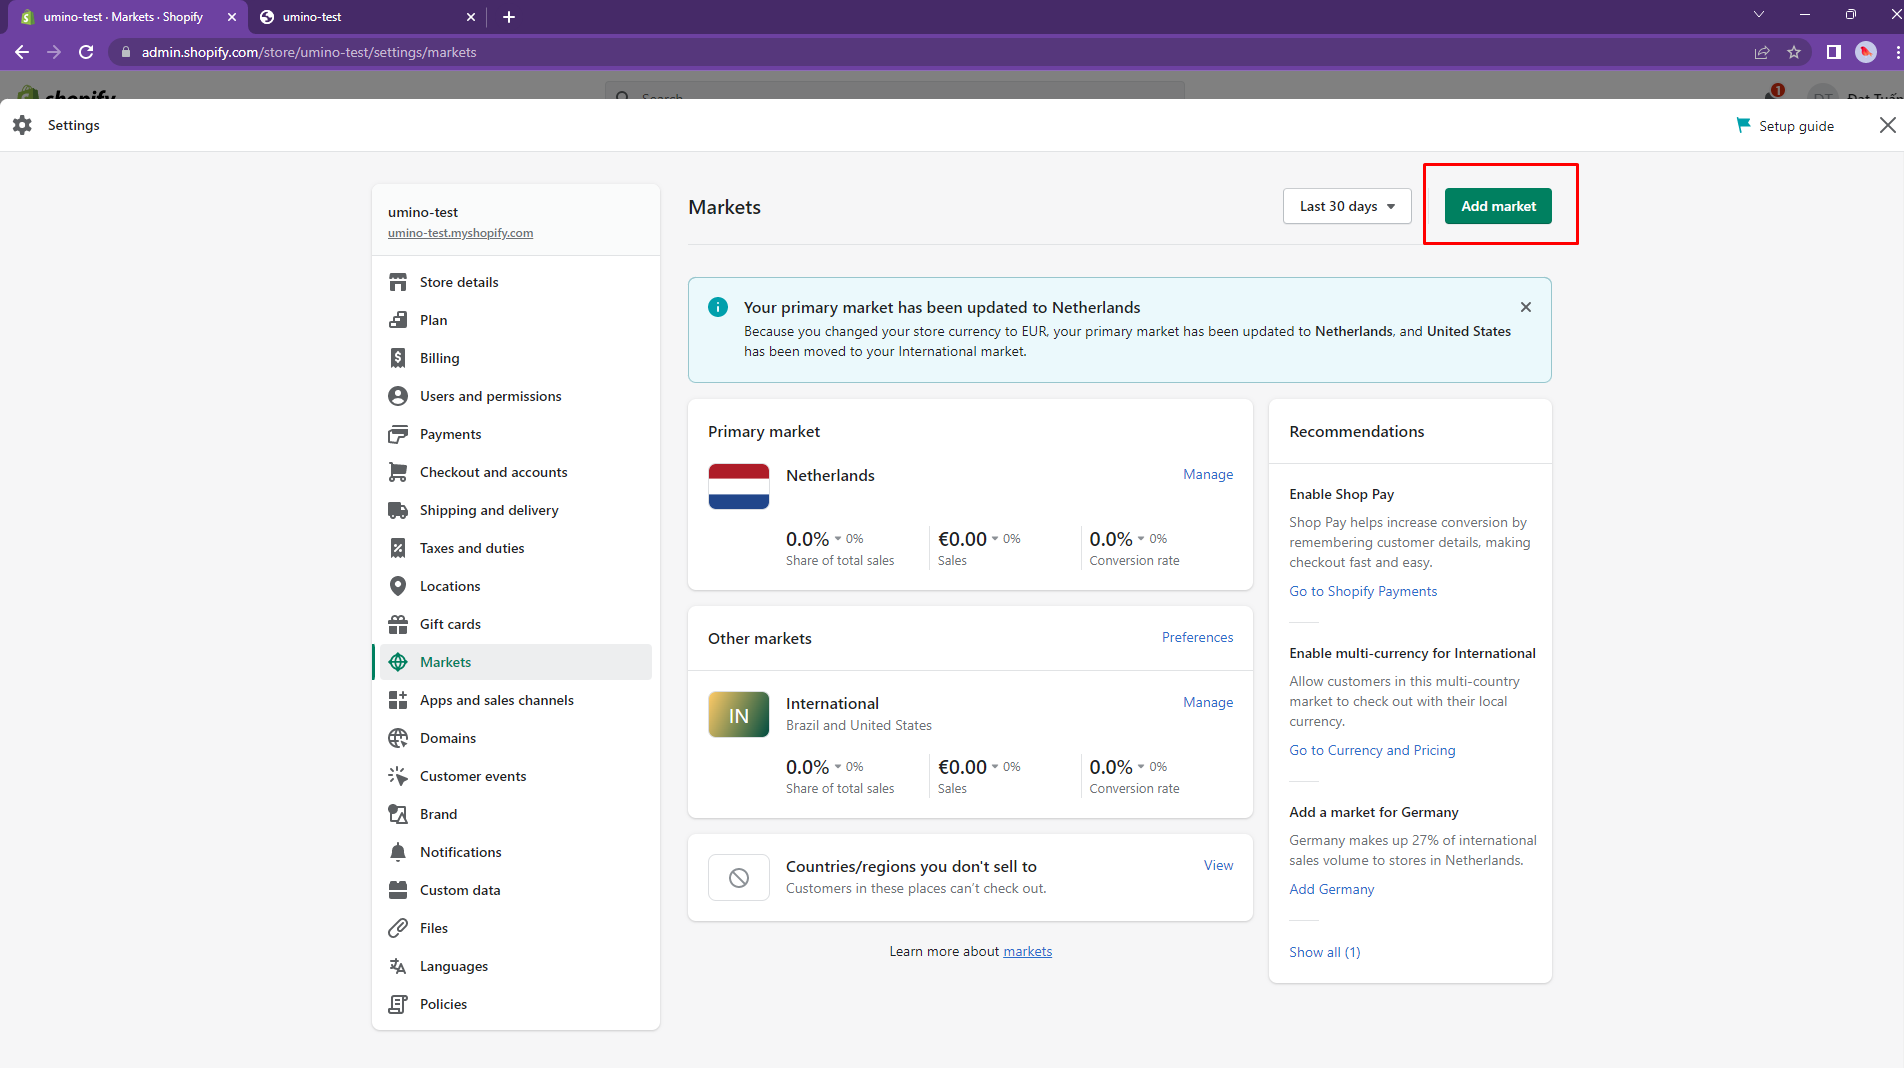Viewport: 1904px width, 1068px height.
Task: Click the Locations pin icon
Action: (398, 586)
